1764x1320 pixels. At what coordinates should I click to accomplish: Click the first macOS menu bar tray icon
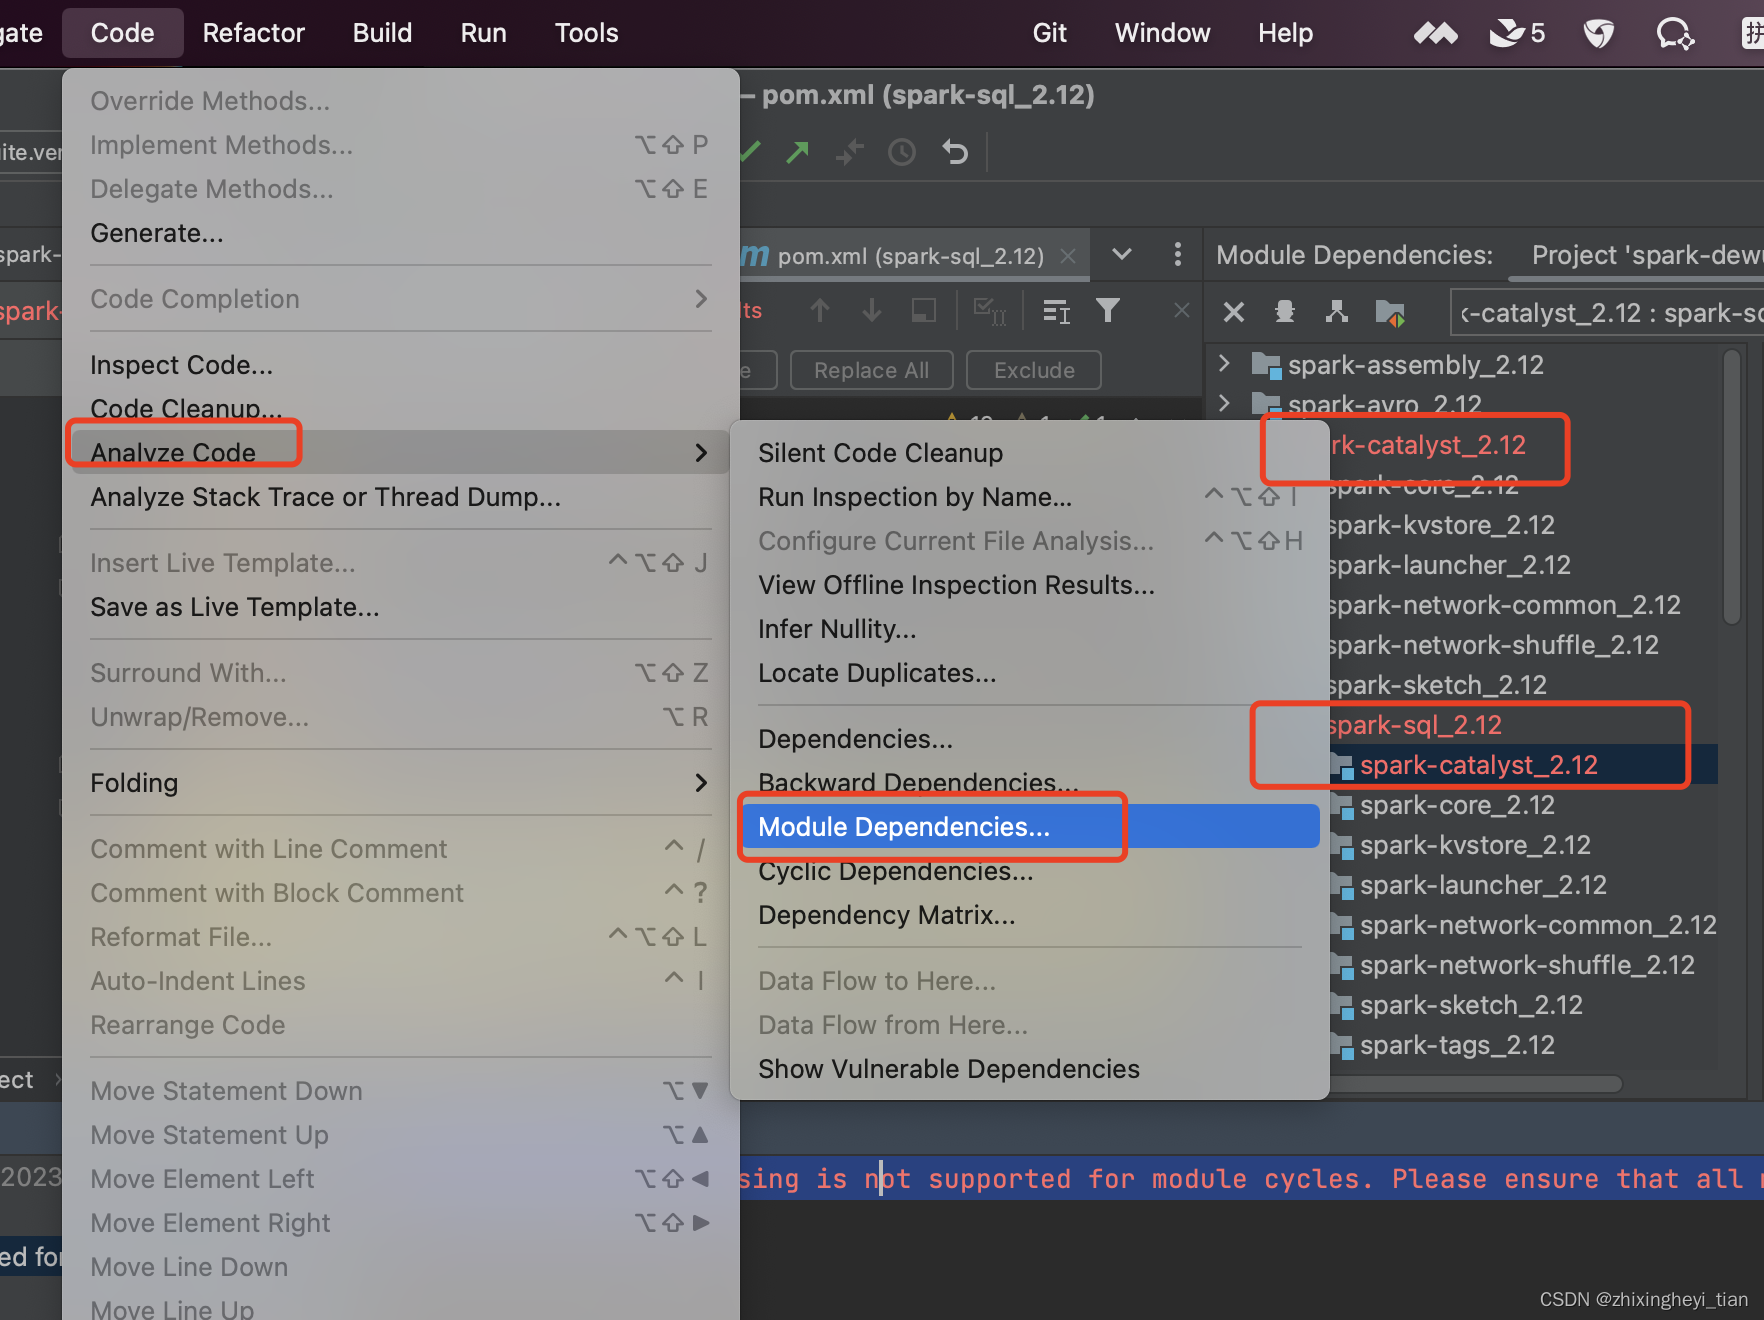(1436, 34)
